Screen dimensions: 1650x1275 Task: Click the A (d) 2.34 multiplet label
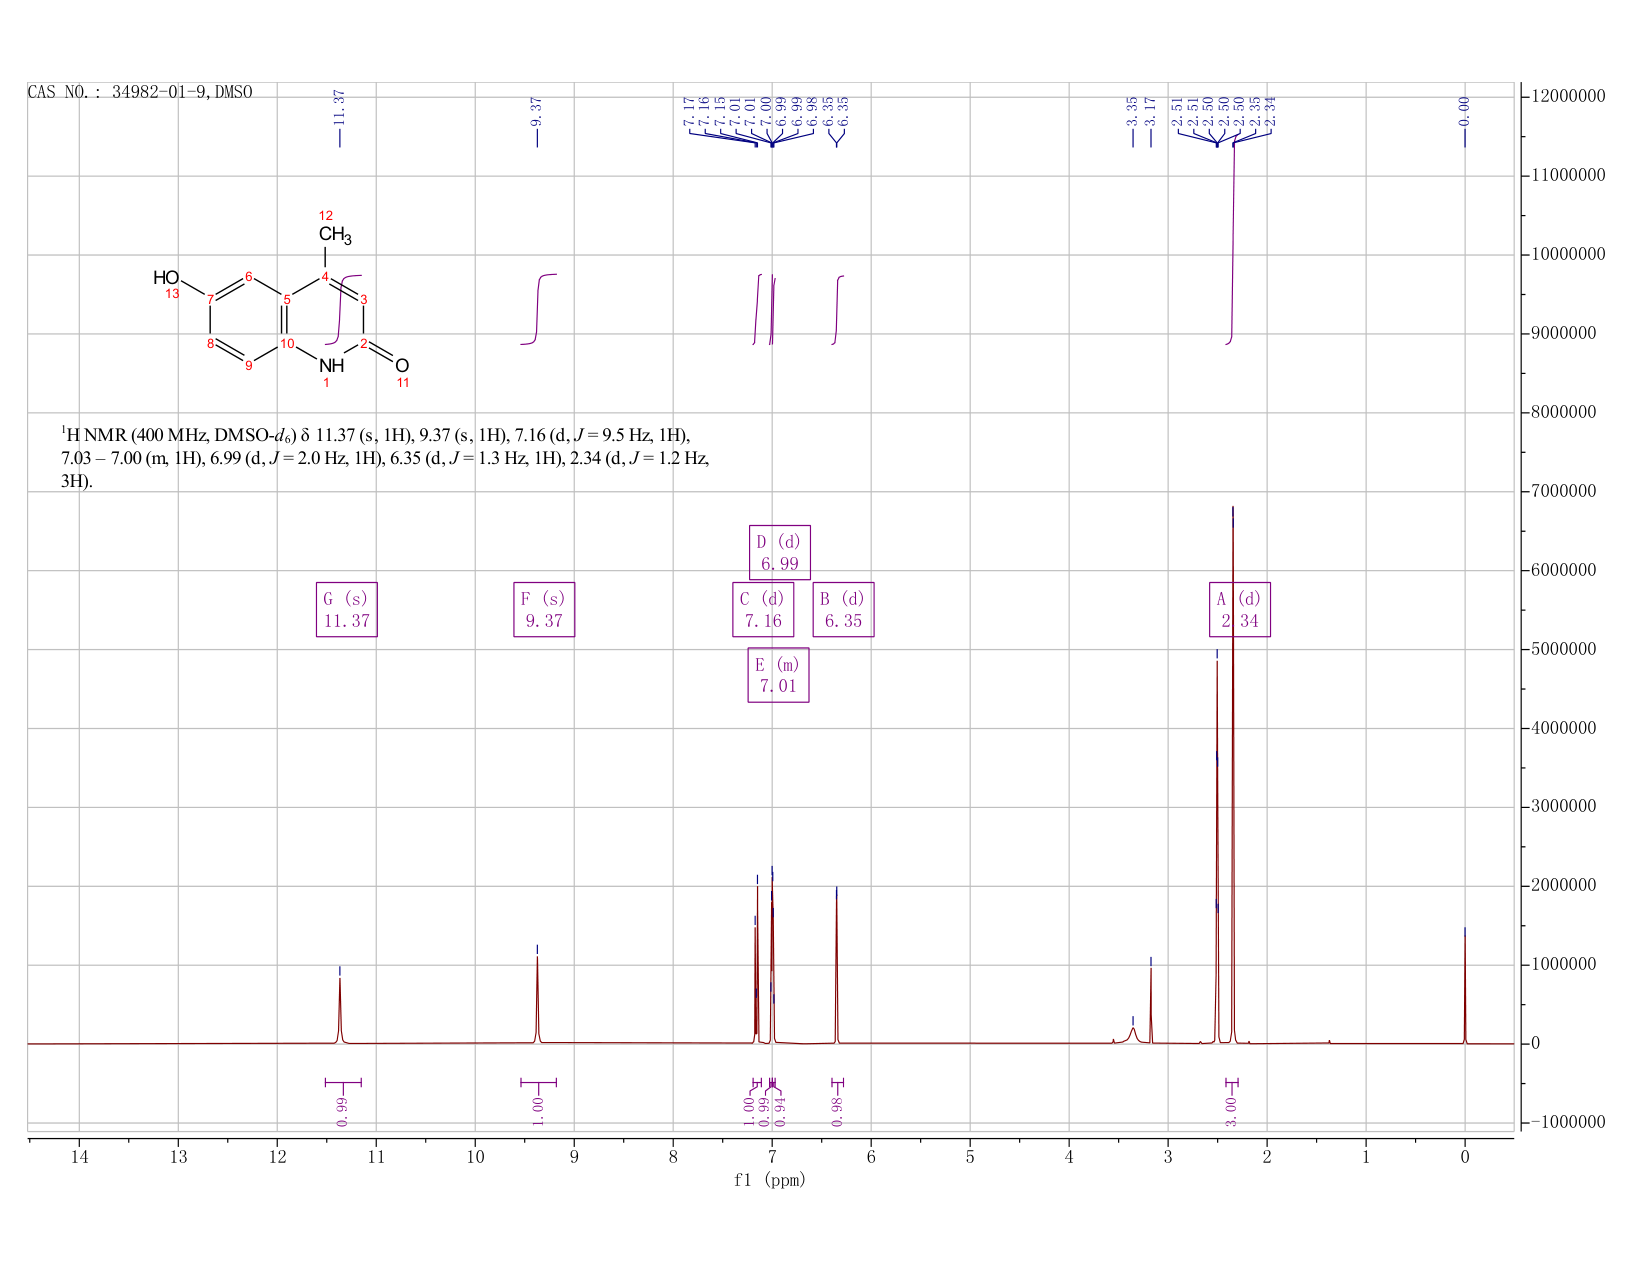(x=1240, y=609)
